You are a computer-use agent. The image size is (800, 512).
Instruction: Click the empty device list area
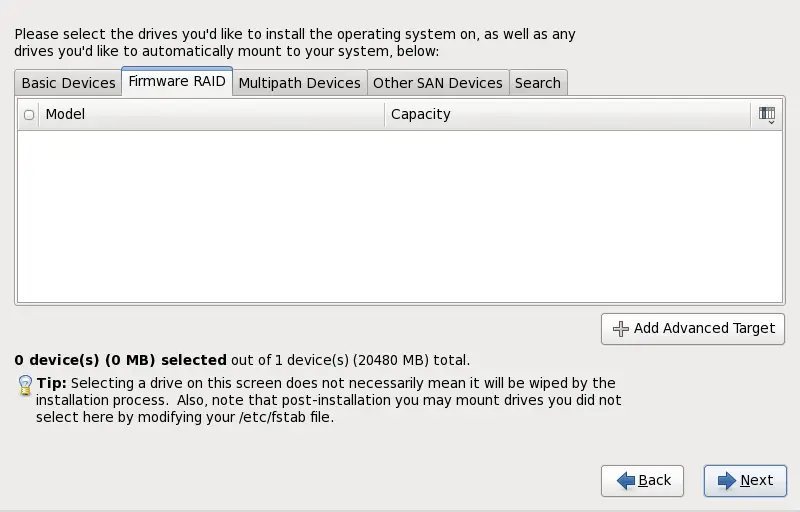(400, 215)
